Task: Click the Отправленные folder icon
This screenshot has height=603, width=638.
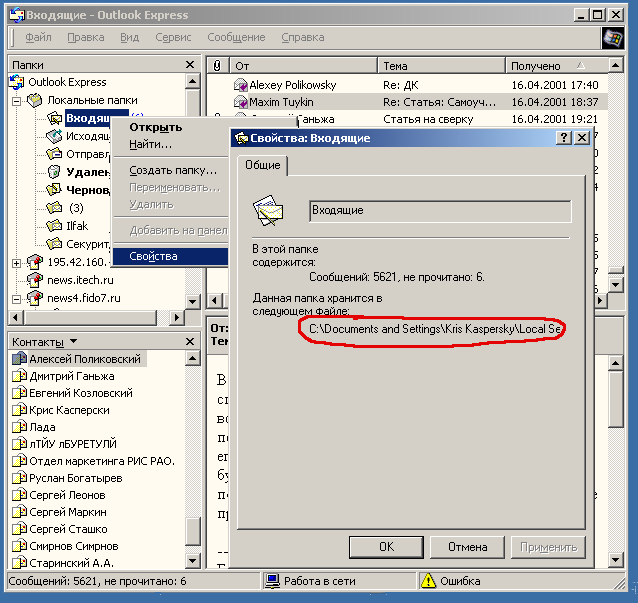Action: click(x=54, y=154)
